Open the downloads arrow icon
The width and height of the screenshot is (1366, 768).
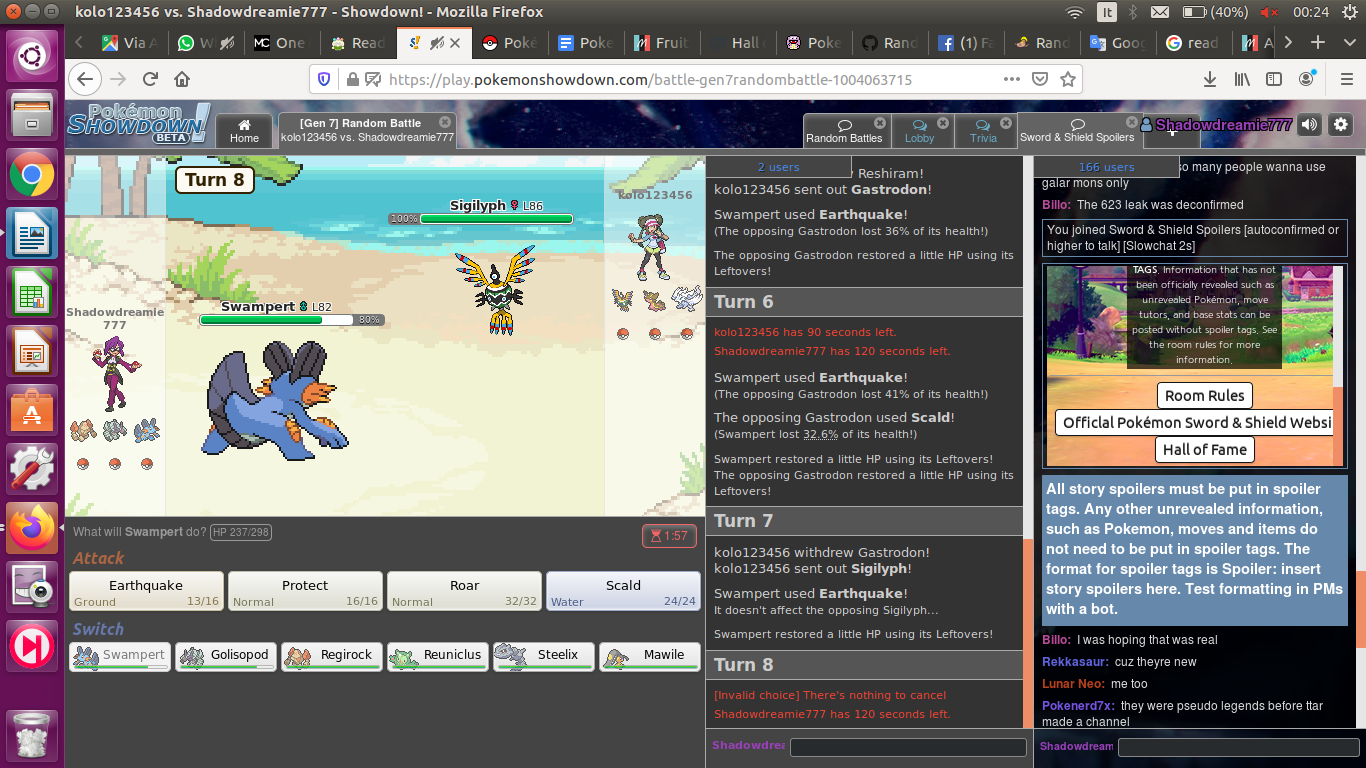(1210, 79)
